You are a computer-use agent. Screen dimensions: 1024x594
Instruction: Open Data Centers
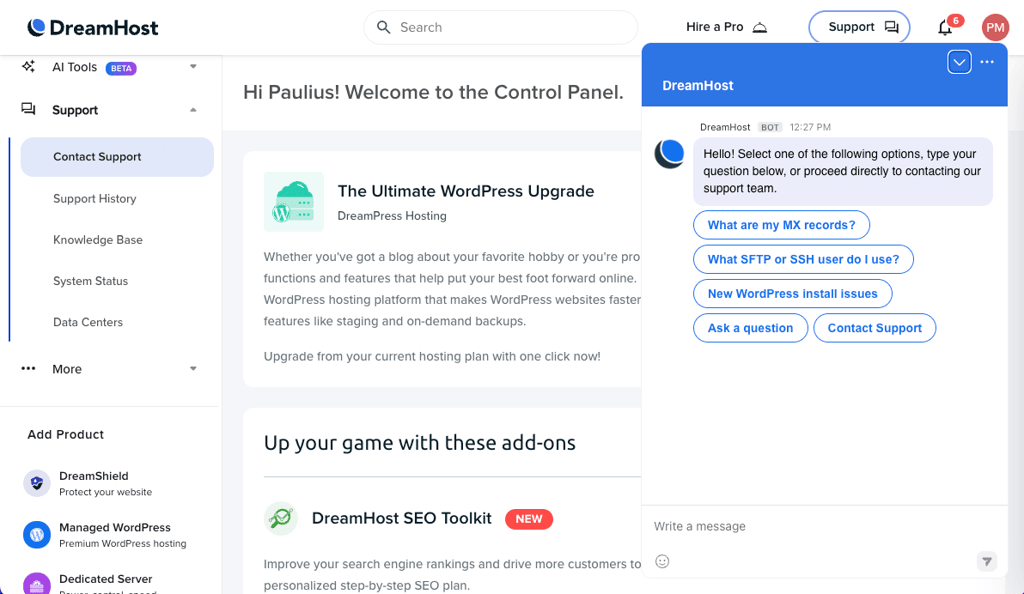(88, 322)
